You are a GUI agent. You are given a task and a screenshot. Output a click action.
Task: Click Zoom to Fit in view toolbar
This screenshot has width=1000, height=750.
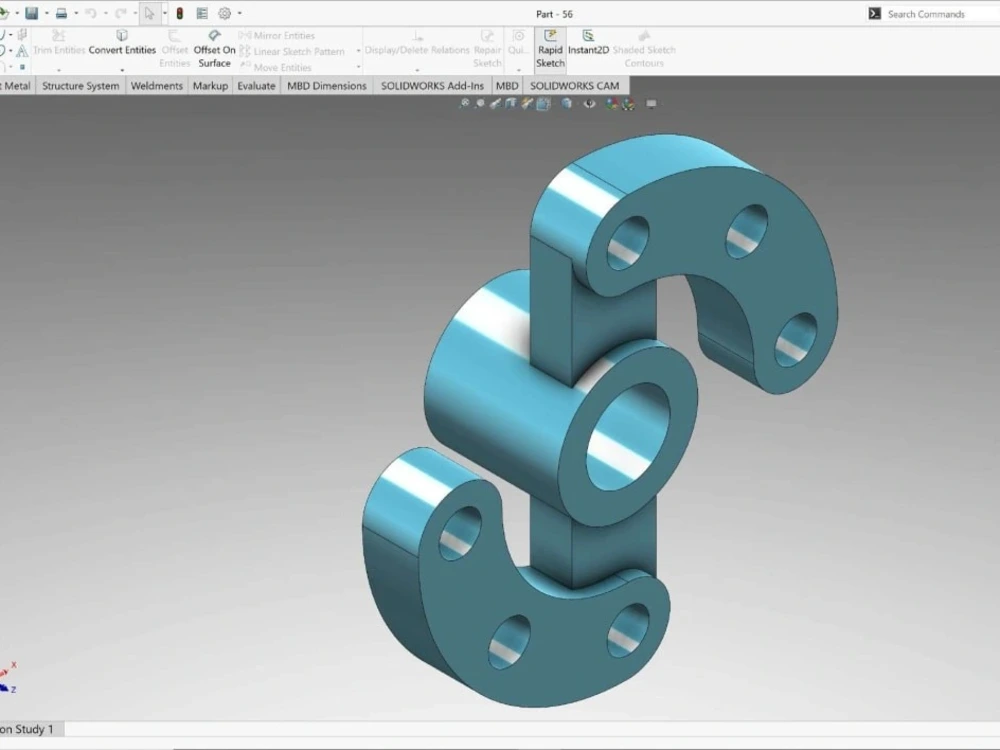(x=464, y=103)
